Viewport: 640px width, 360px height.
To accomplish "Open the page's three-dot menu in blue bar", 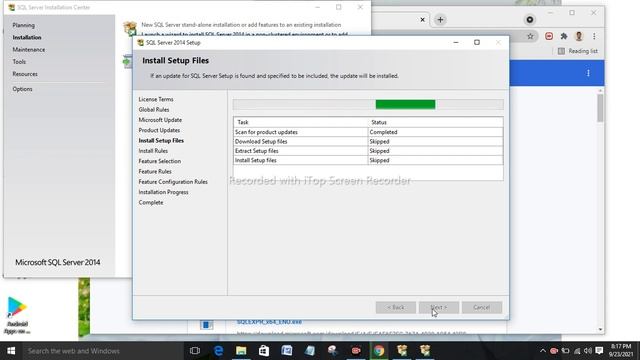I will (588, 73).
